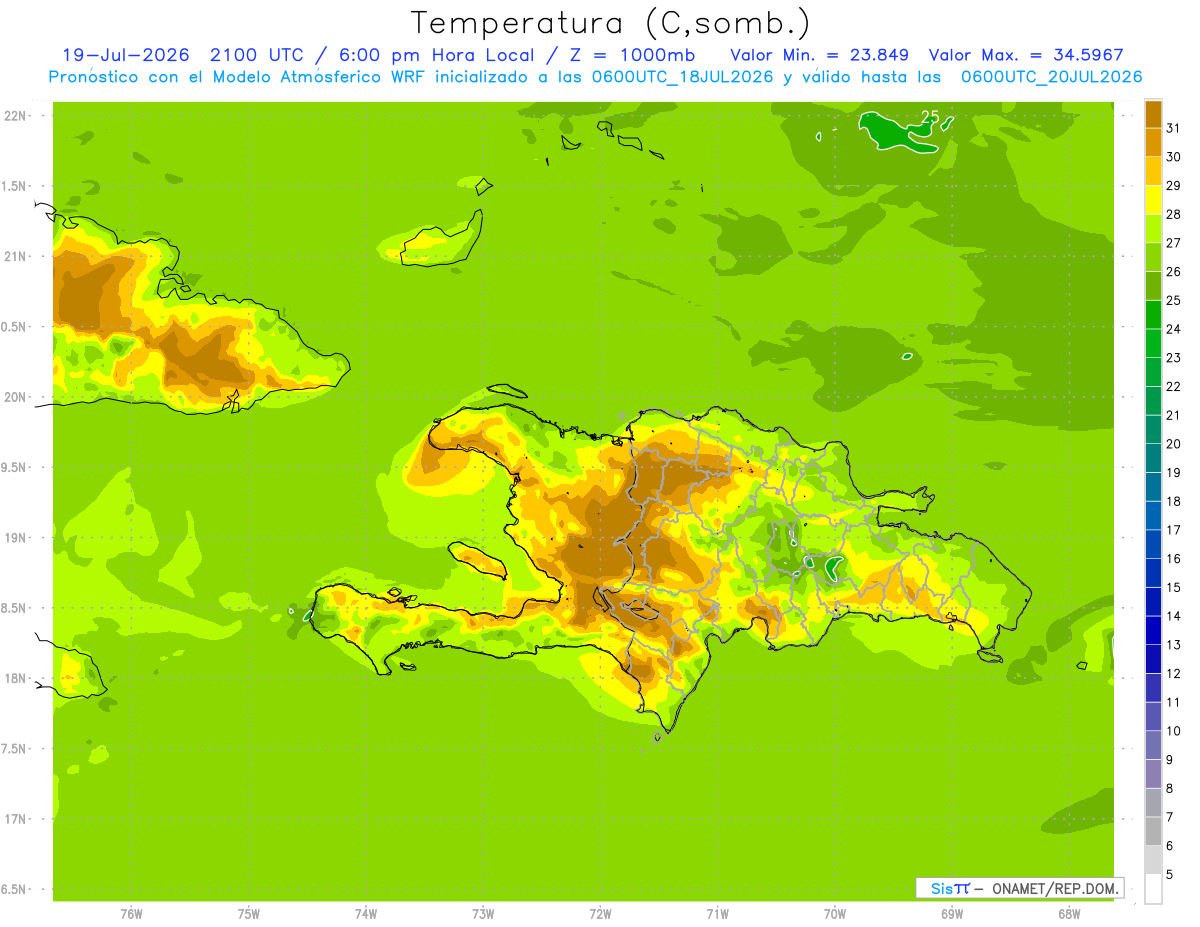Click the '68W' longitude label
The height and width of the screenshot is (927, 1200).
[x=1069, y=914]
